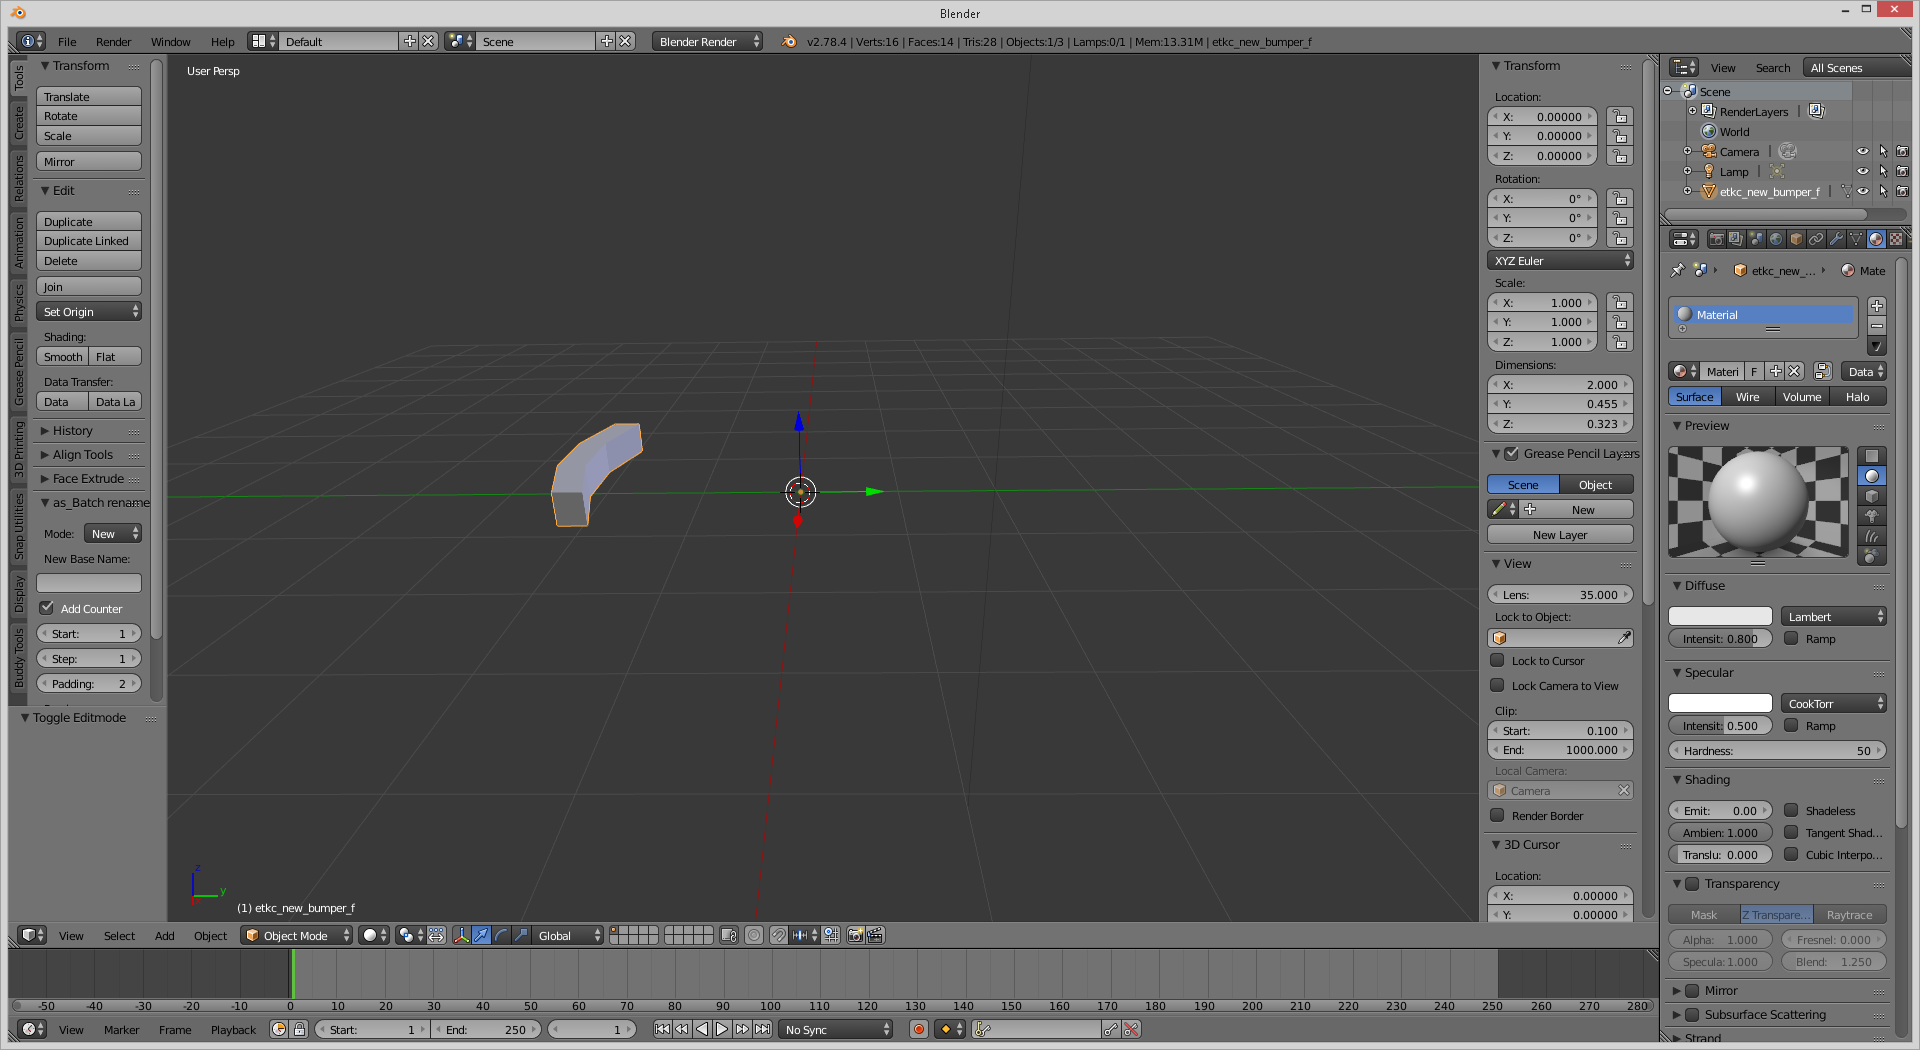Image resolution: width=1920 pixels, height=1050 pixels.
Task: Choose sphere preview shape for material
Action: point(1872,476)
